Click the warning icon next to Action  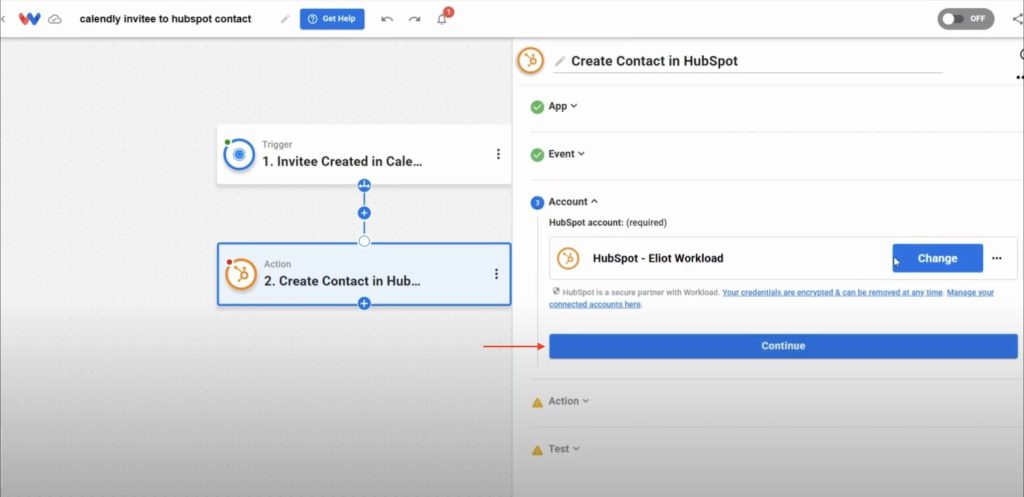click(x=537, y=402)
